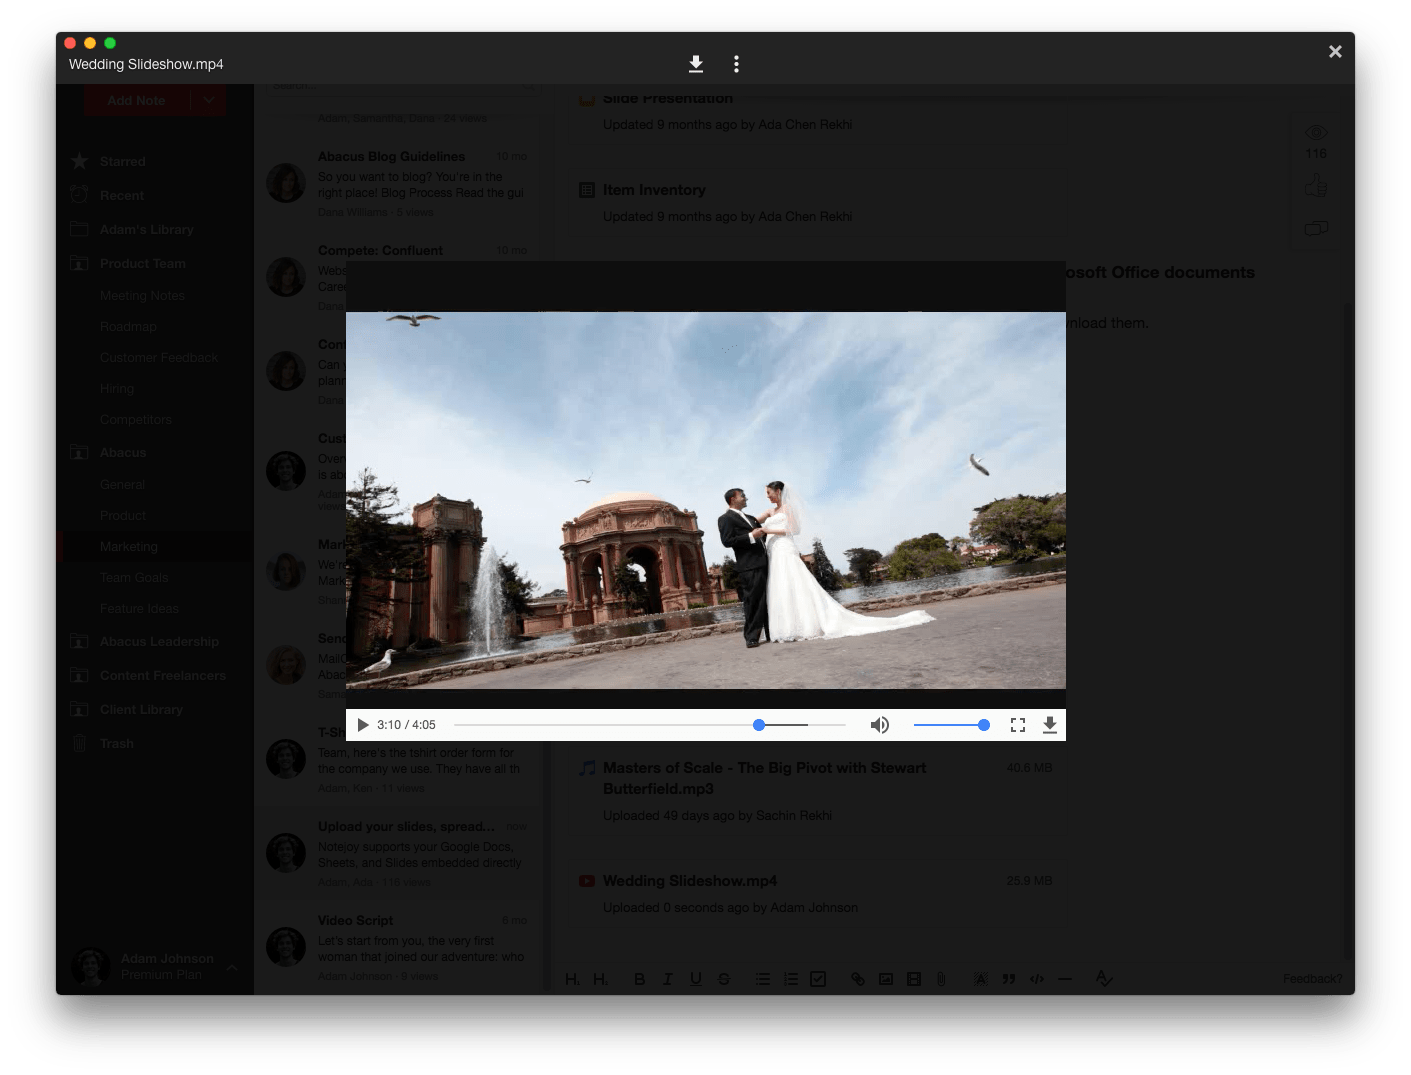This screenshot has height=1075, width=1411.
Task: Toggle the checklist checkbox formatting icon
Action: point(818,979)
